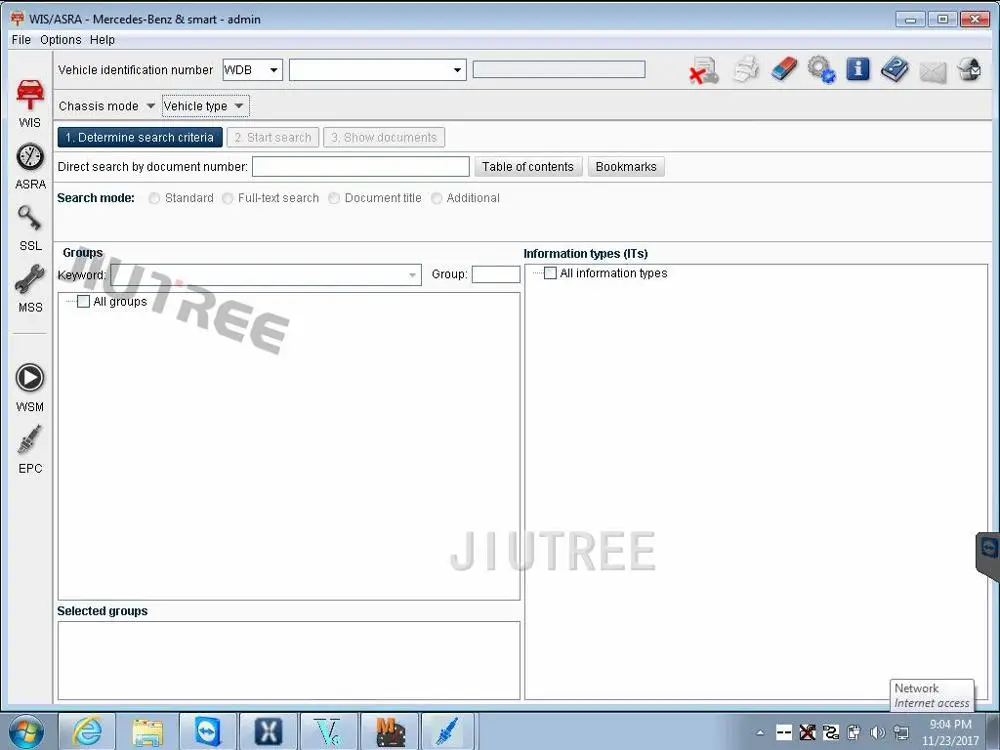This screenshot has height=750, width=1000.
Task: Open the File menu
Action: [21, 40]
